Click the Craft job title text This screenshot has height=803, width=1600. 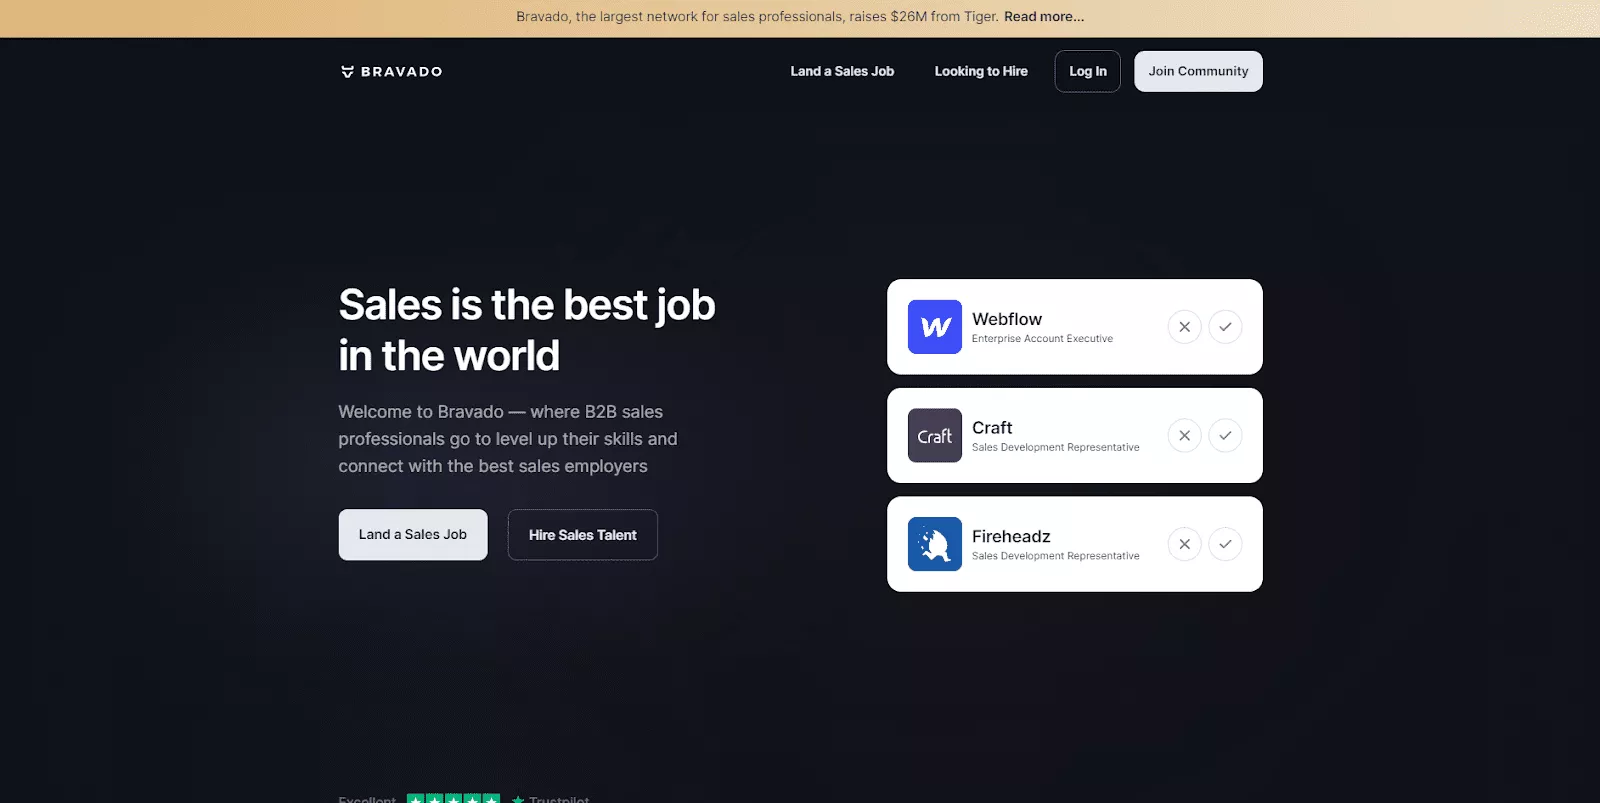pos(992,427)
